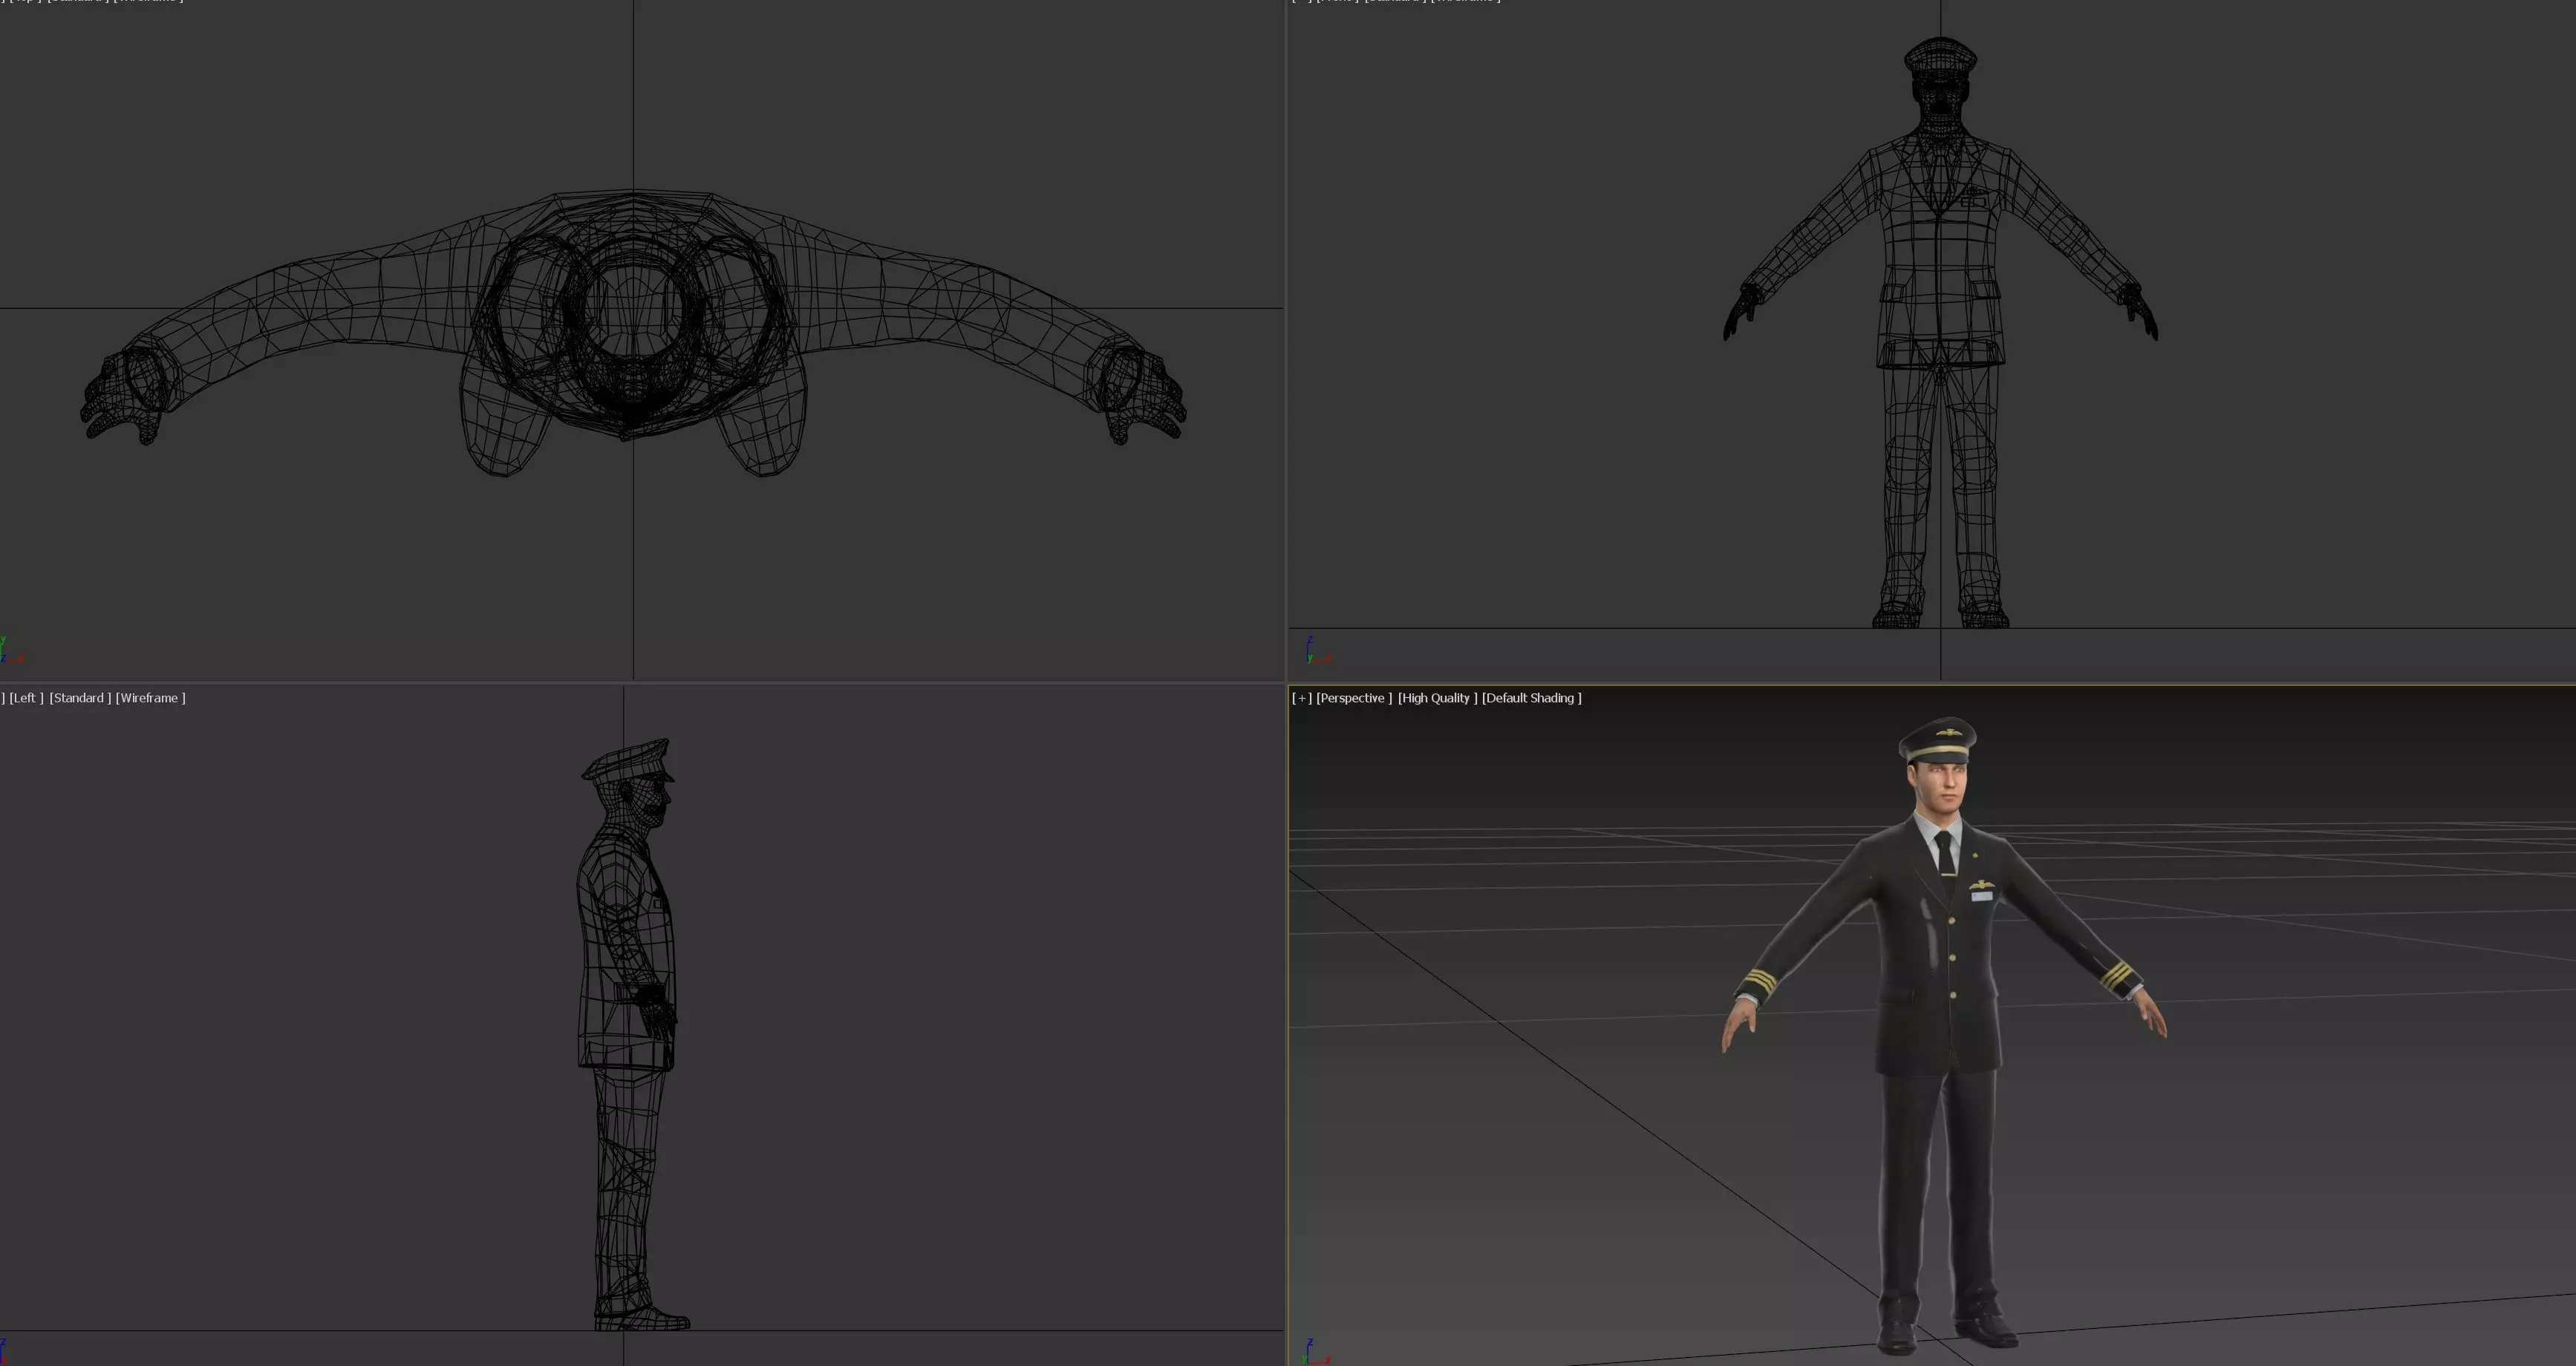Click the Left viewport name label
The height and width of the screenshot is (1366, 2576).
(x=26, y=698)
